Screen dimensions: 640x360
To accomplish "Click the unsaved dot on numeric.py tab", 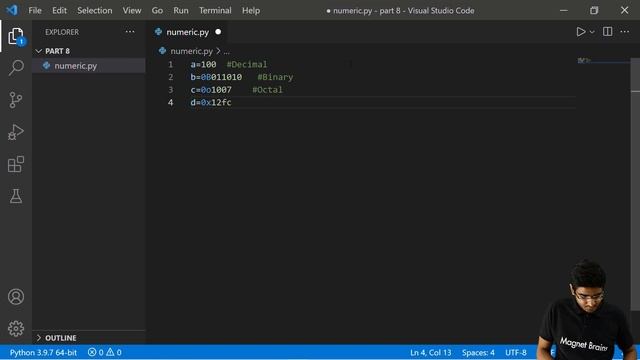I will pos(218,32).
